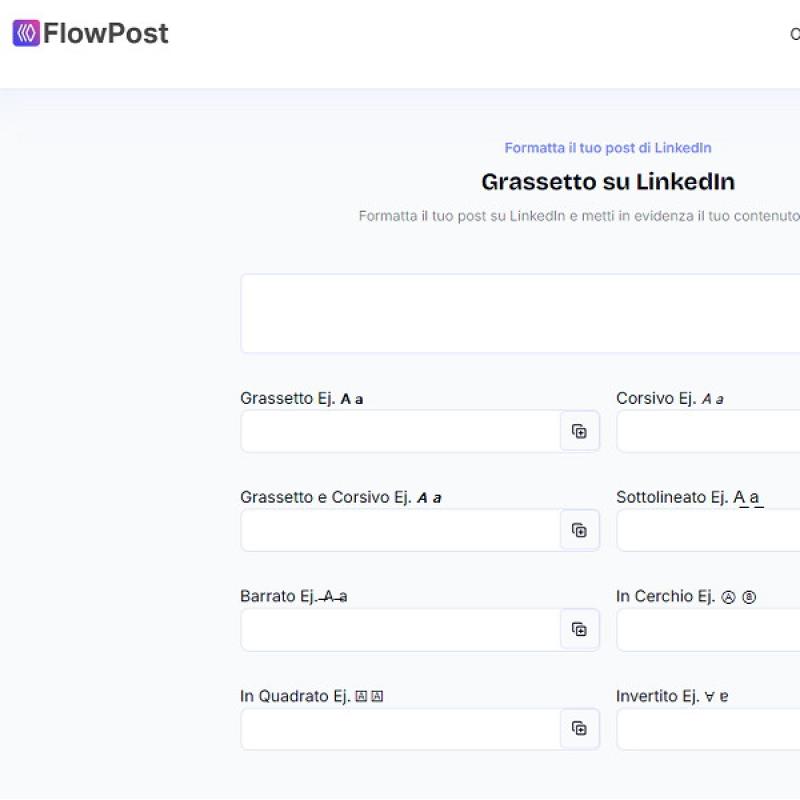
Task: Copy the Grassetto formatted text
Action: pyautogui.click(x=579, y=431)
